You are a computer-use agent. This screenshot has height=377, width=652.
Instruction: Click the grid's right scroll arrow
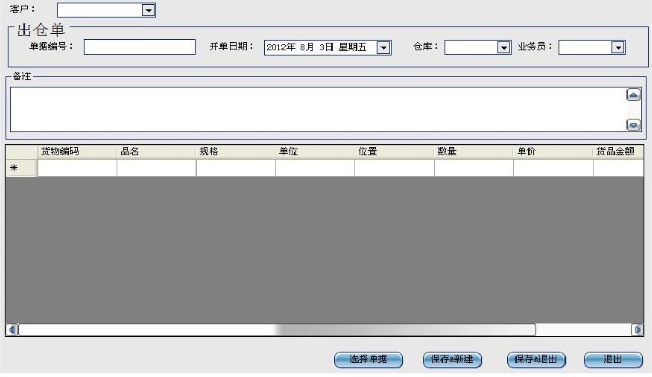[x=637, y=330]
